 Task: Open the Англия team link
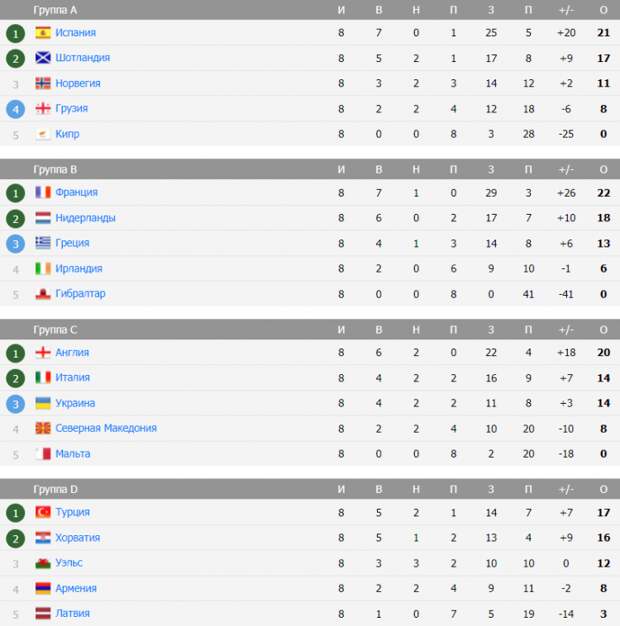(x=72, y=352)
